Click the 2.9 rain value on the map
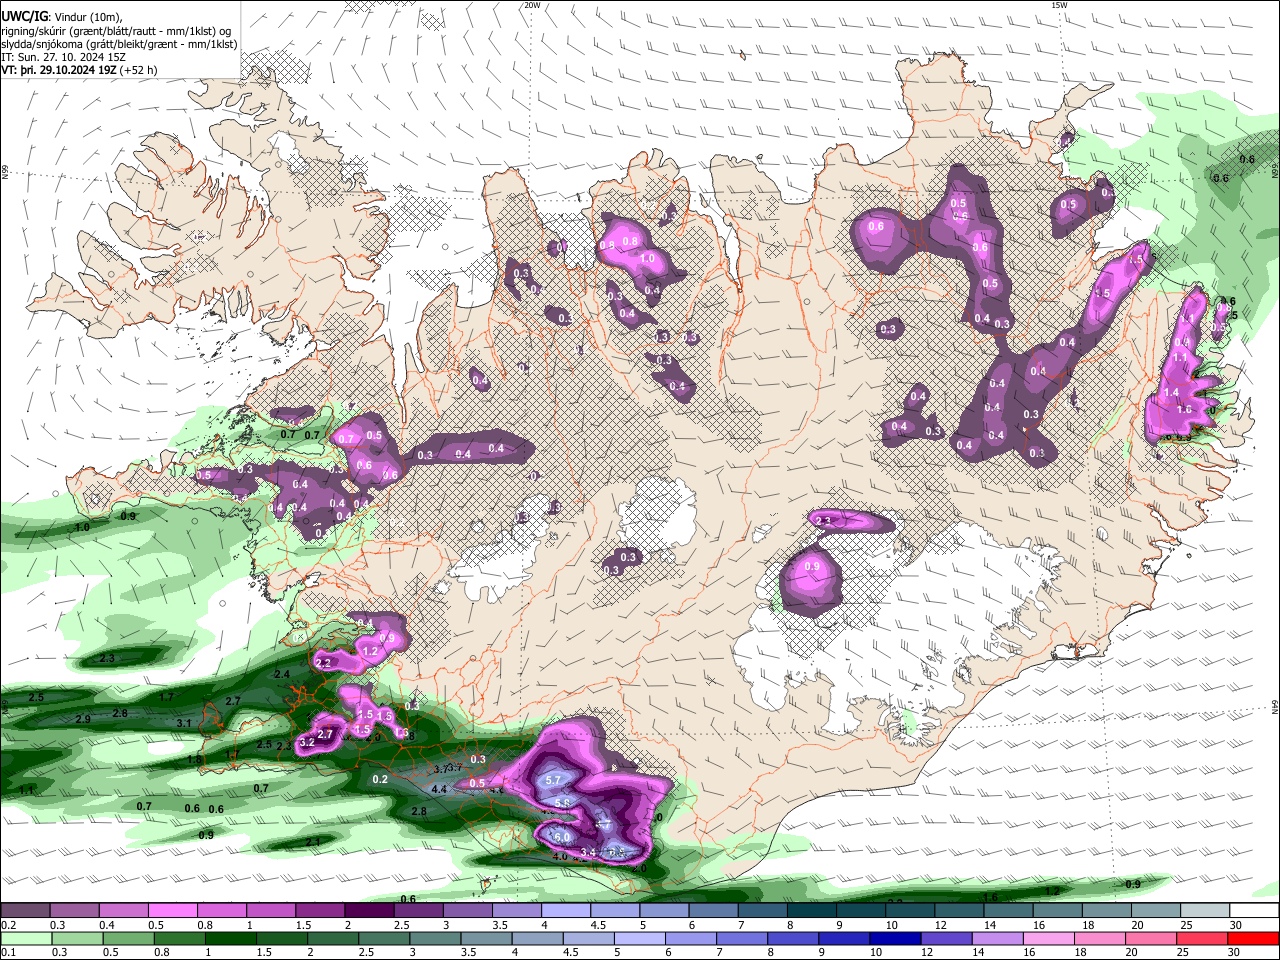Screen dimensions: 1280x960 click(83, 719)
